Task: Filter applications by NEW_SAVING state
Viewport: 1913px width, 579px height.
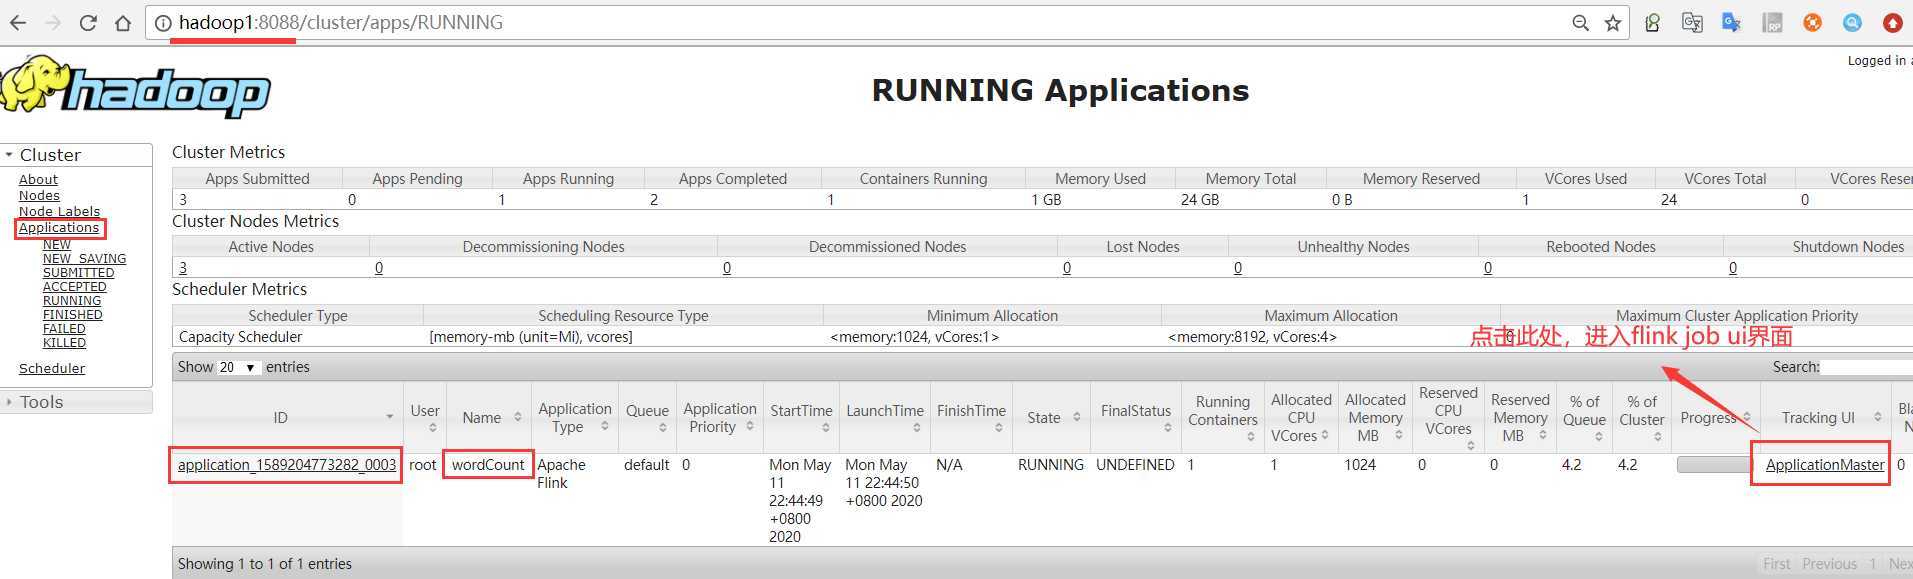Action: 84,258
